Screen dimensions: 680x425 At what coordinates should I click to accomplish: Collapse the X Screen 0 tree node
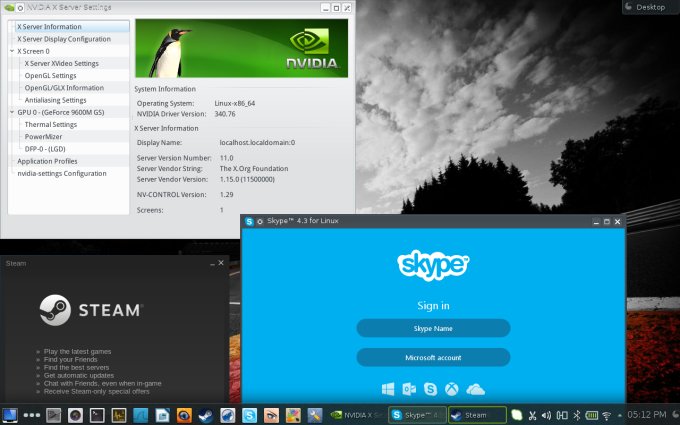pos(12,51)
